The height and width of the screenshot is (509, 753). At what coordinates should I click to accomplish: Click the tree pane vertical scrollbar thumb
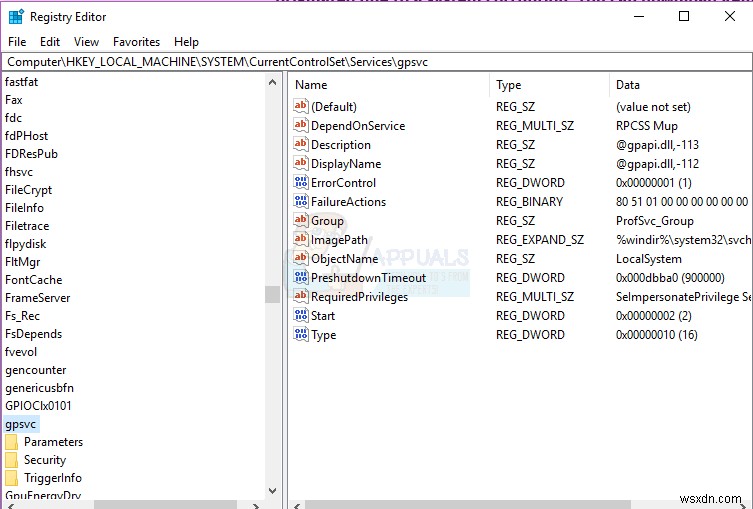[272, 294]
